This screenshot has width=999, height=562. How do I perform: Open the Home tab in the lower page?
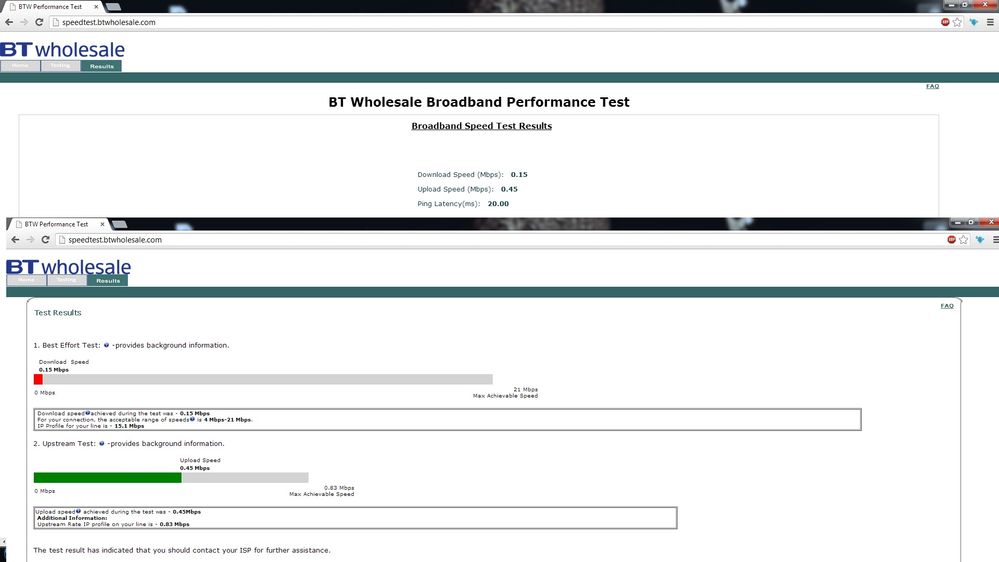[x=27, y=280]
